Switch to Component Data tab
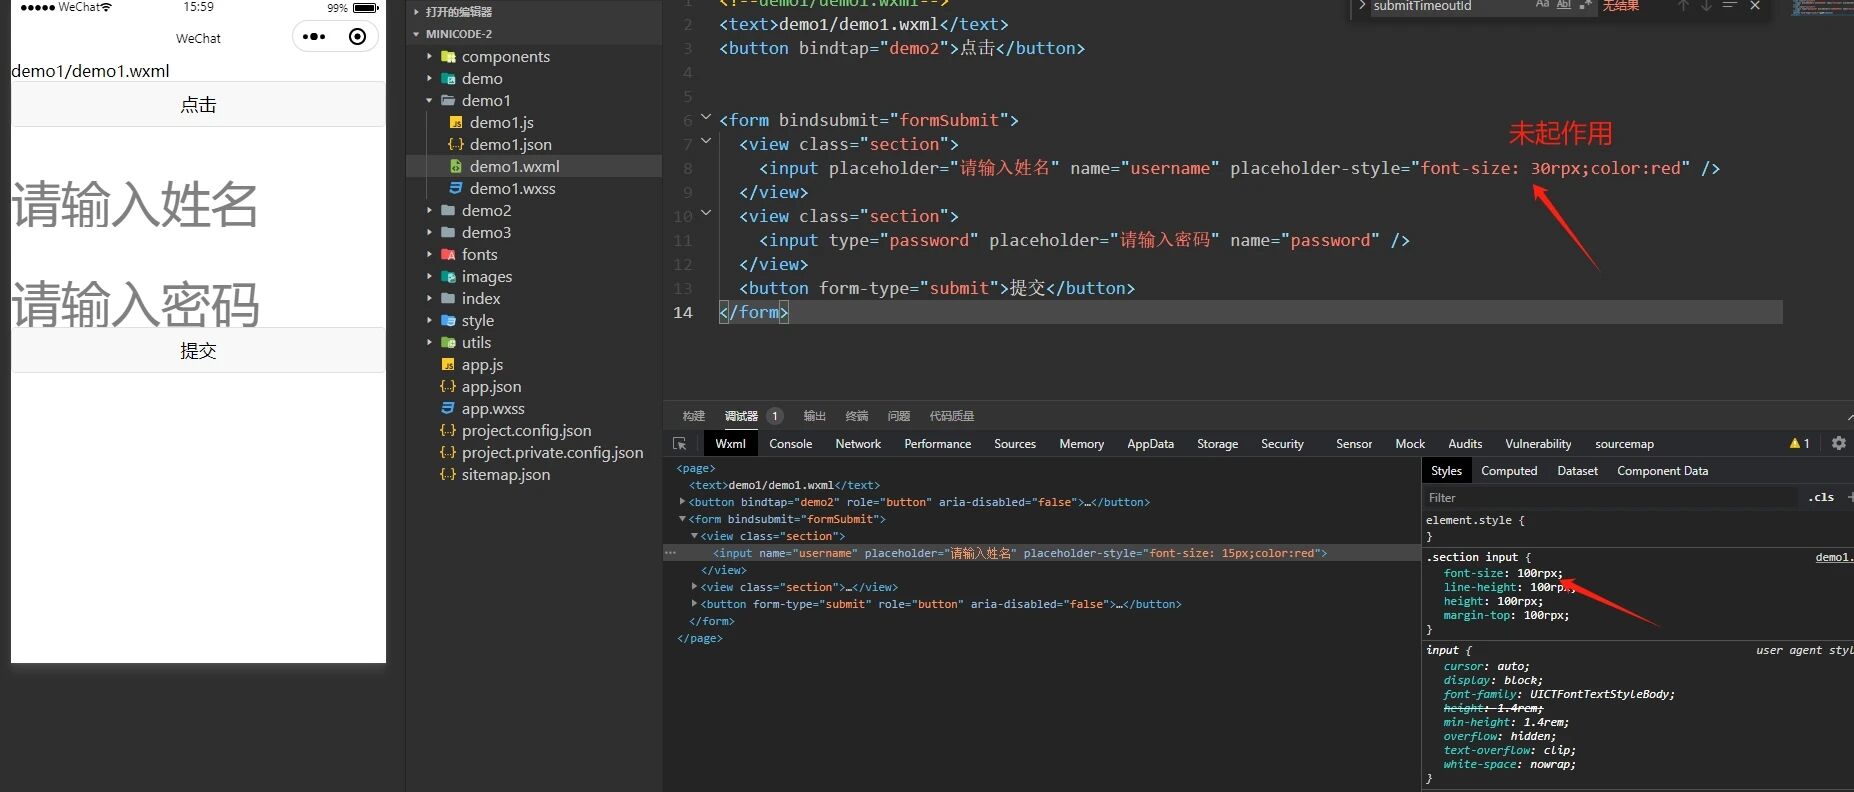 tap(1662, 471)
